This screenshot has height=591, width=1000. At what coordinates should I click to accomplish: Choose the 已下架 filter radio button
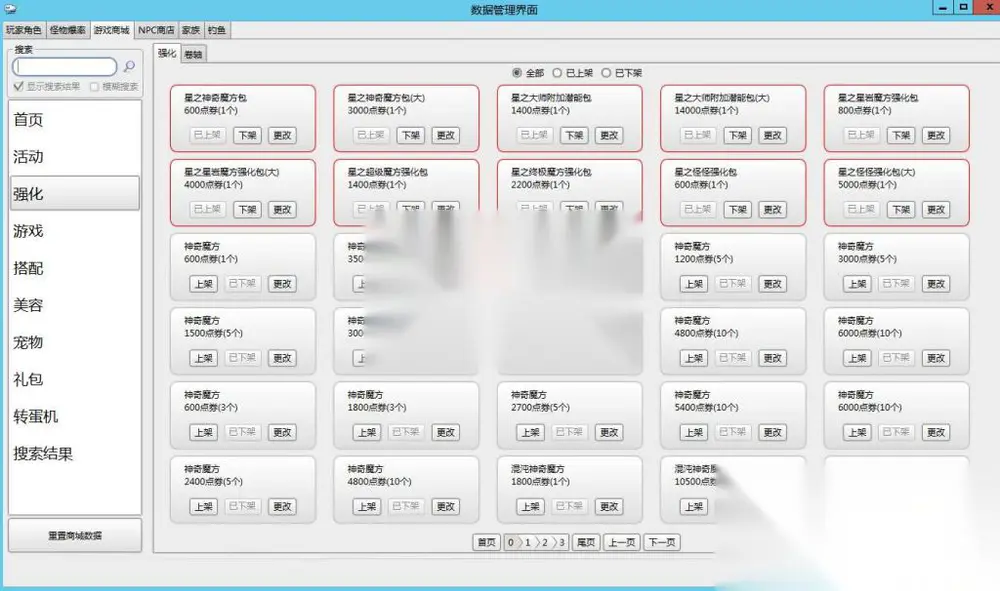click(x=606, y=73)
